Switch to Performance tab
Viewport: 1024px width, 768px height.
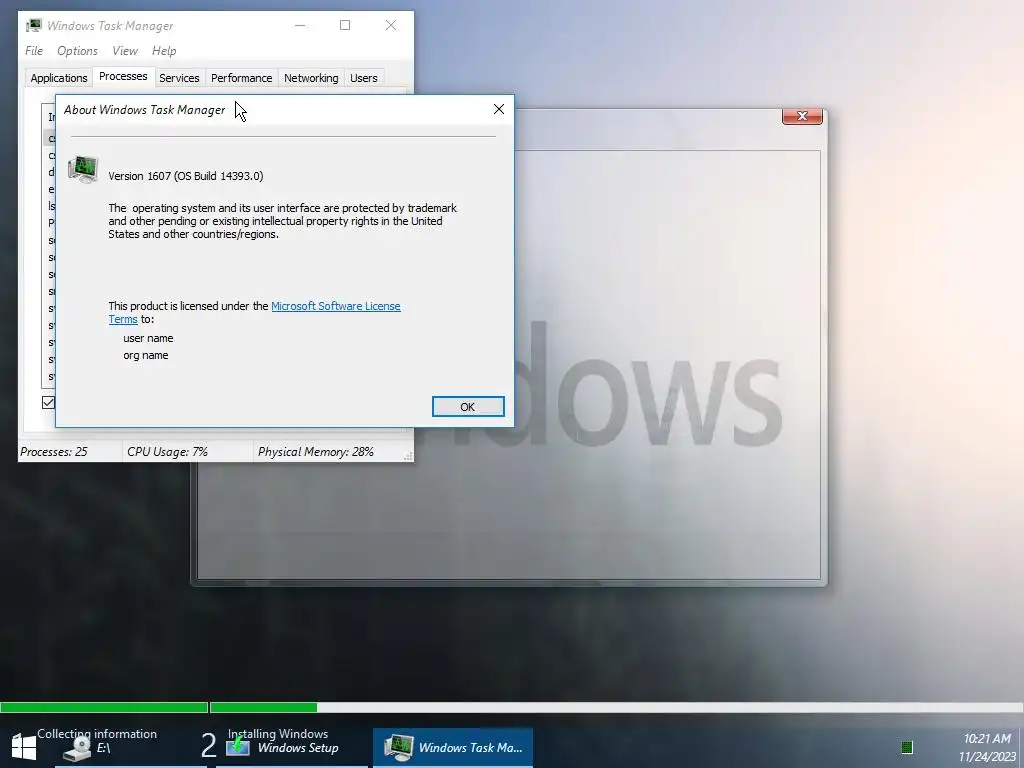242,78
